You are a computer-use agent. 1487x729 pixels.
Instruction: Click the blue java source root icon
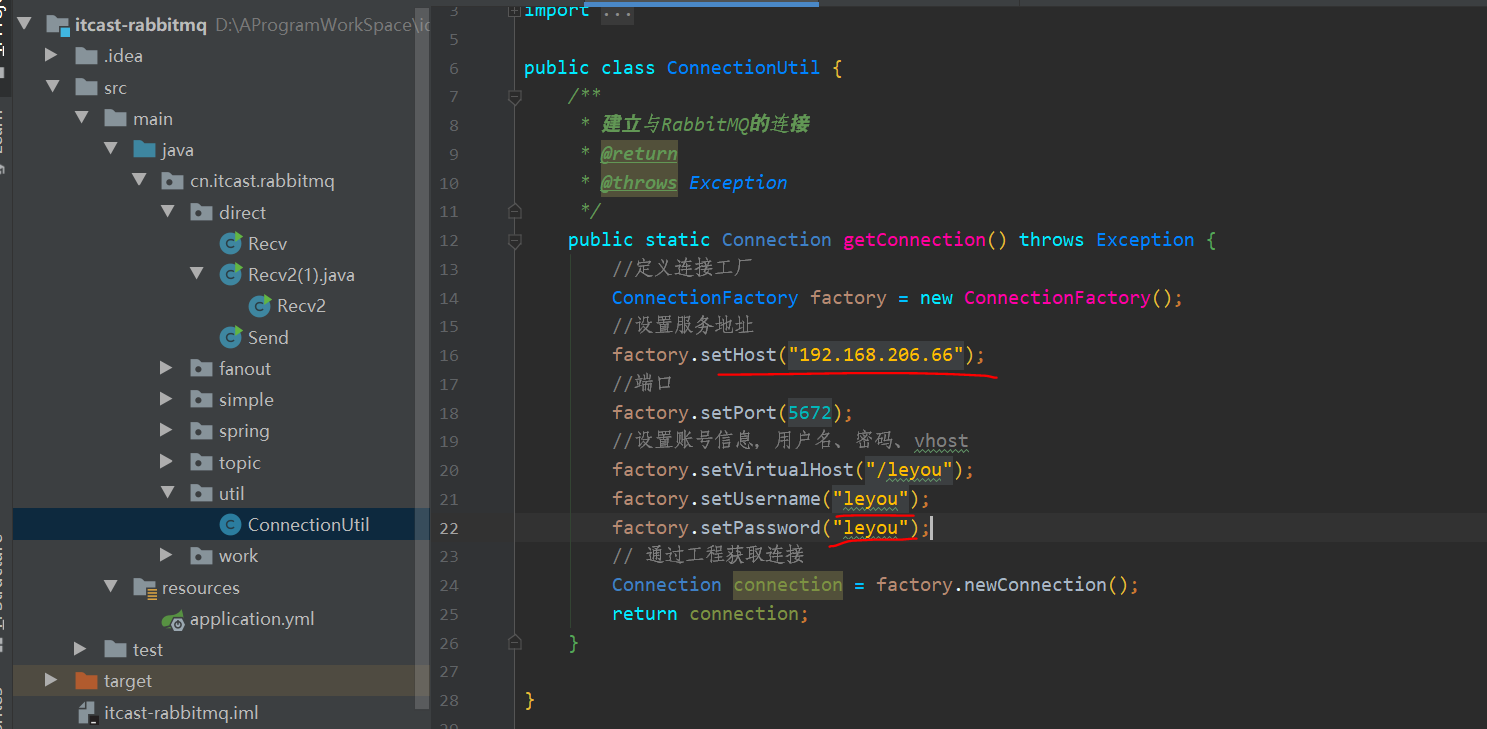(x=145, y=149)
